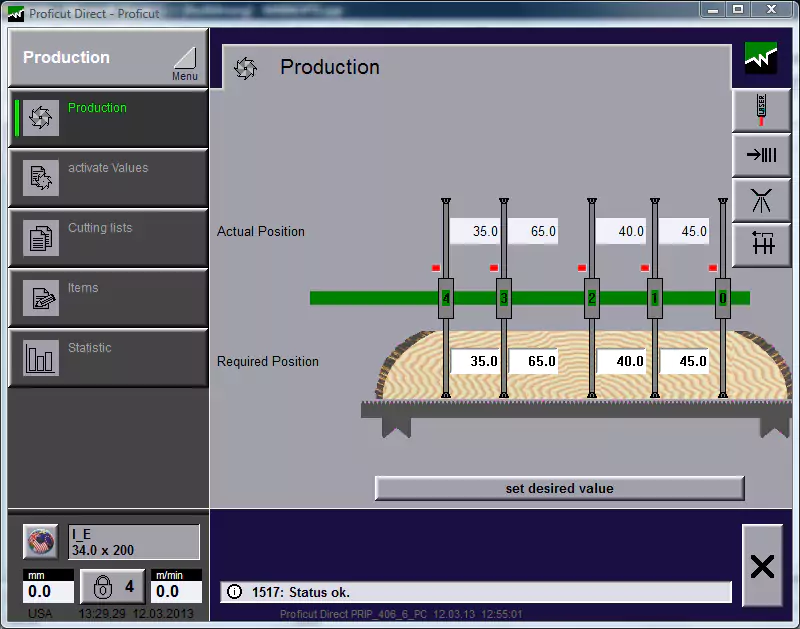Click the saw spacing adjustment icon

pyautogui.click(x=761, y=244)
